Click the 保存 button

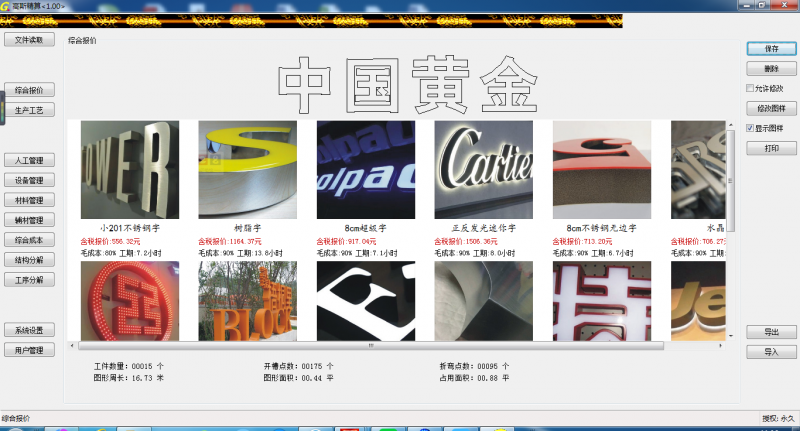point(771,48)
